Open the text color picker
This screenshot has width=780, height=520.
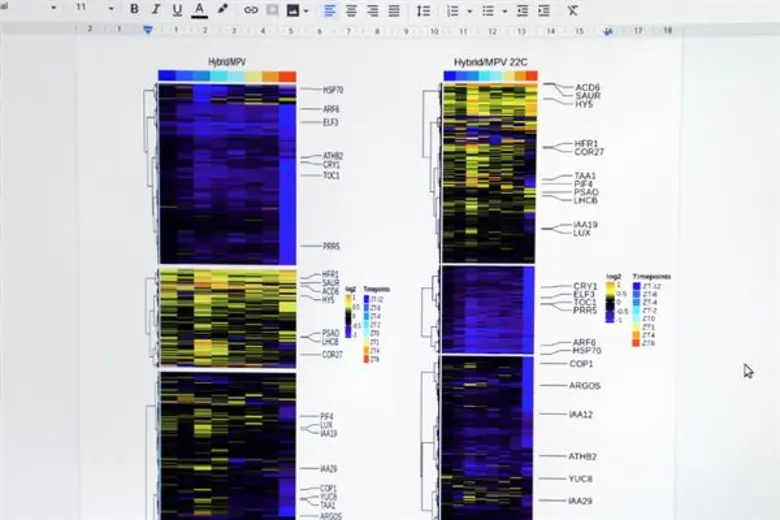(199, 10)
